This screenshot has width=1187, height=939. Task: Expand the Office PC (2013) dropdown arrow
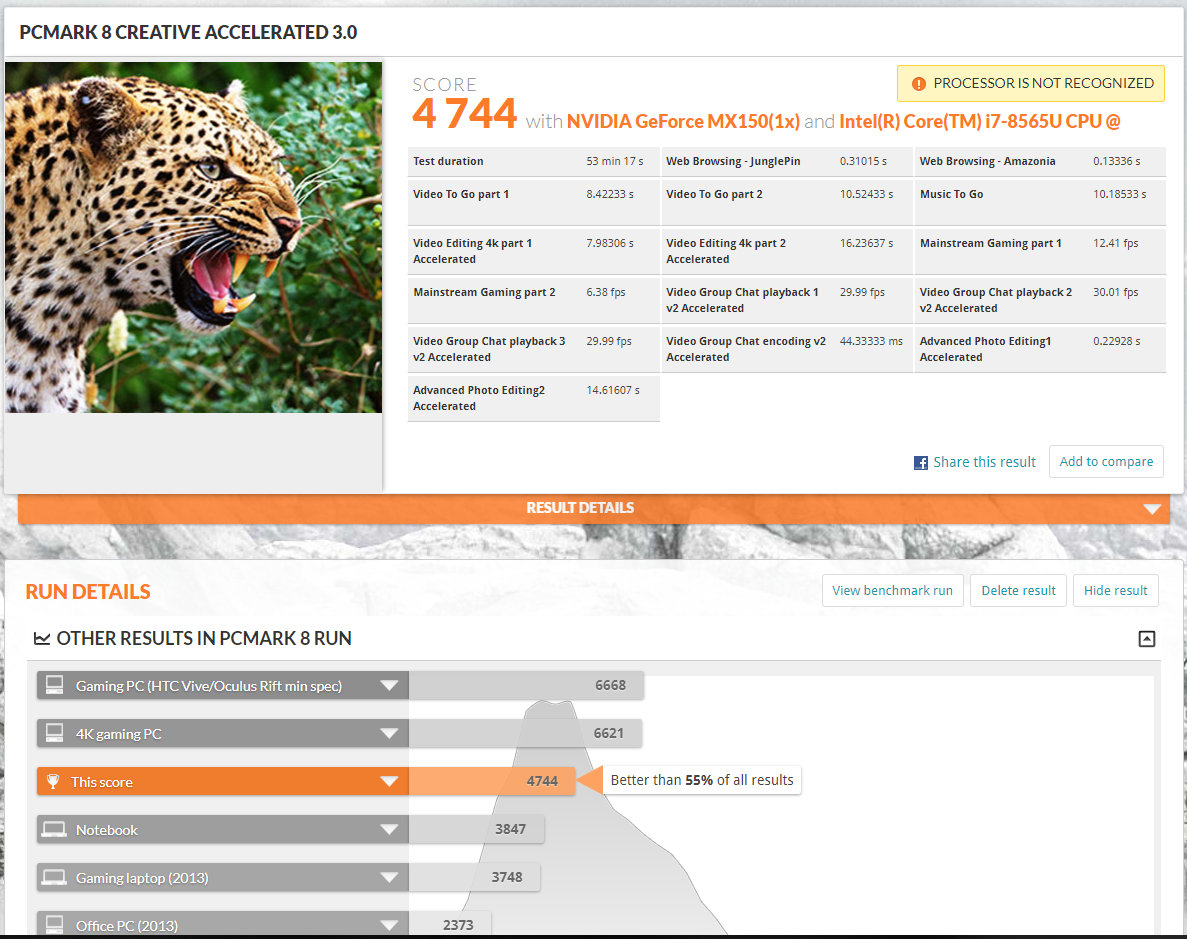coord(389,925)
